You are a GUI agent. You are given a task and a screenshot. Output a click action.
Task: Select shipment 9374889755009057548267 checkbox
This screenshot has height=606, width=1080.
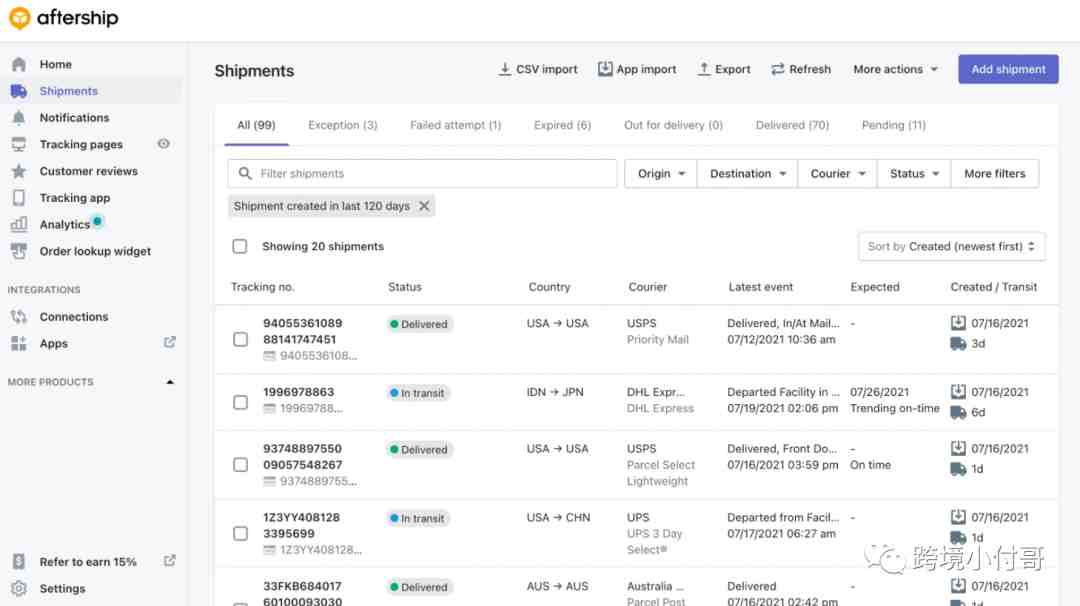coord(240,465)
